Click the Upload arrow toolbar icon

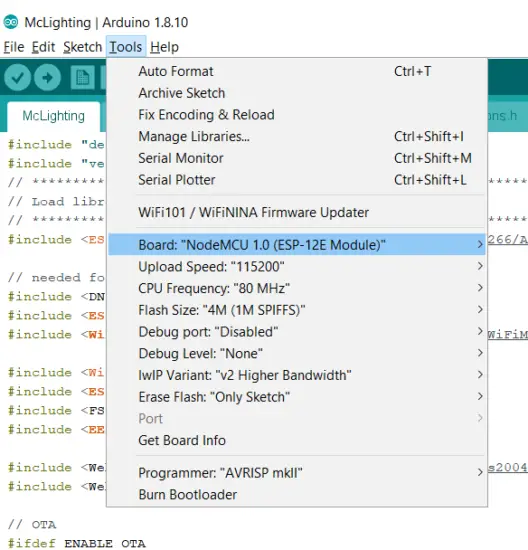(x=48, y=78)
